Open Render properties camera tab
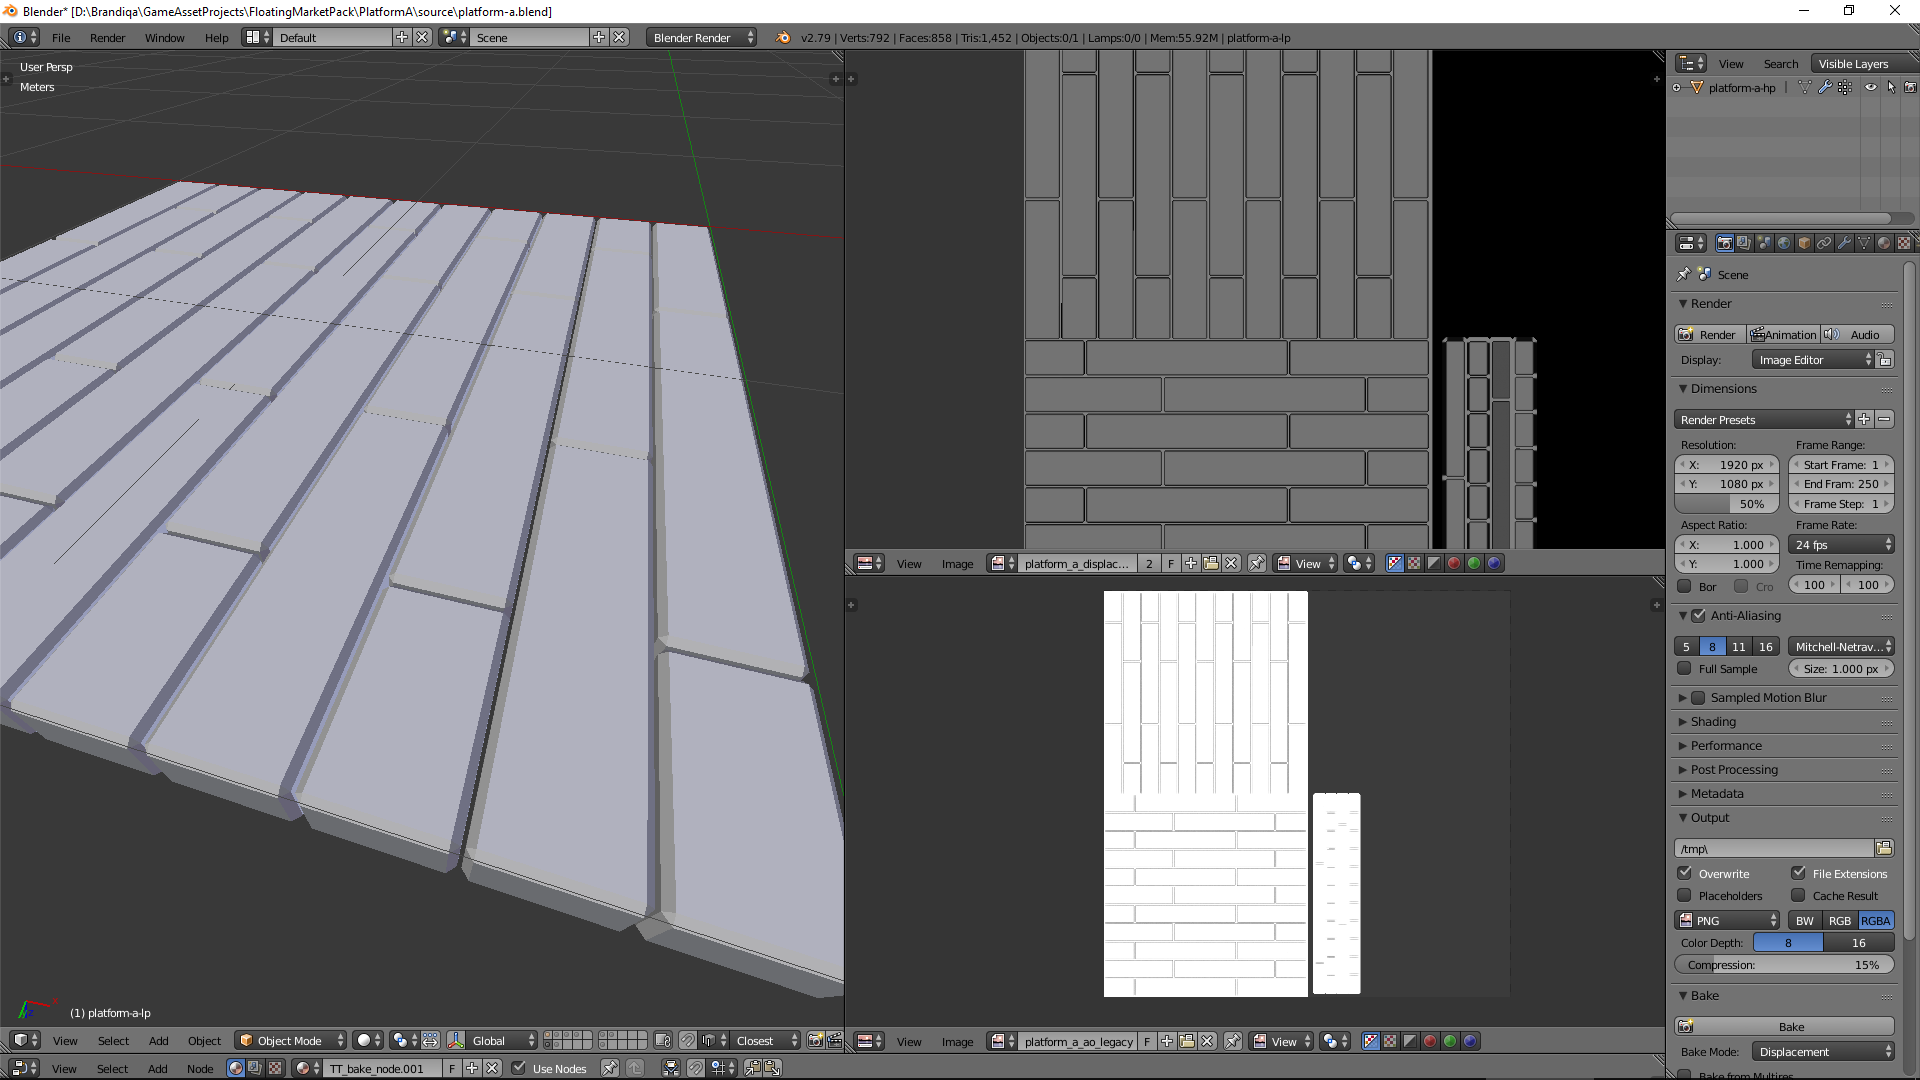The height and width of the screenshot is (1080, 1920). click(1724, 243)
